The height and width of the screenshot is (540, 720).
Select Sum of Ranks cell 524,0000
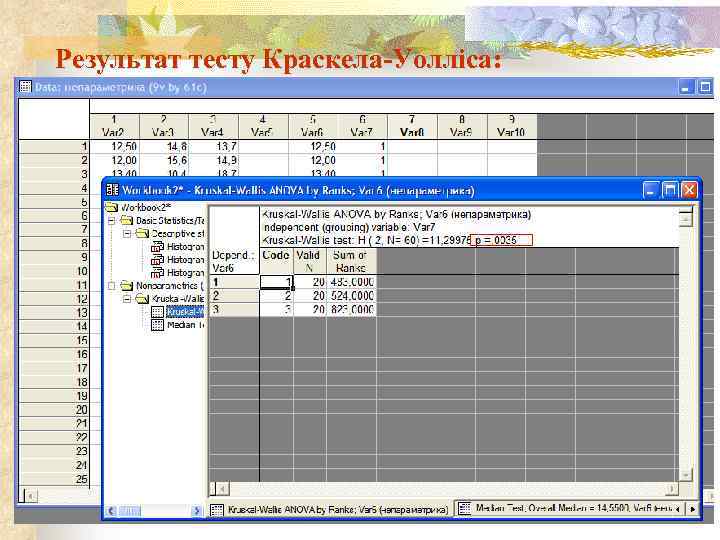351,296
